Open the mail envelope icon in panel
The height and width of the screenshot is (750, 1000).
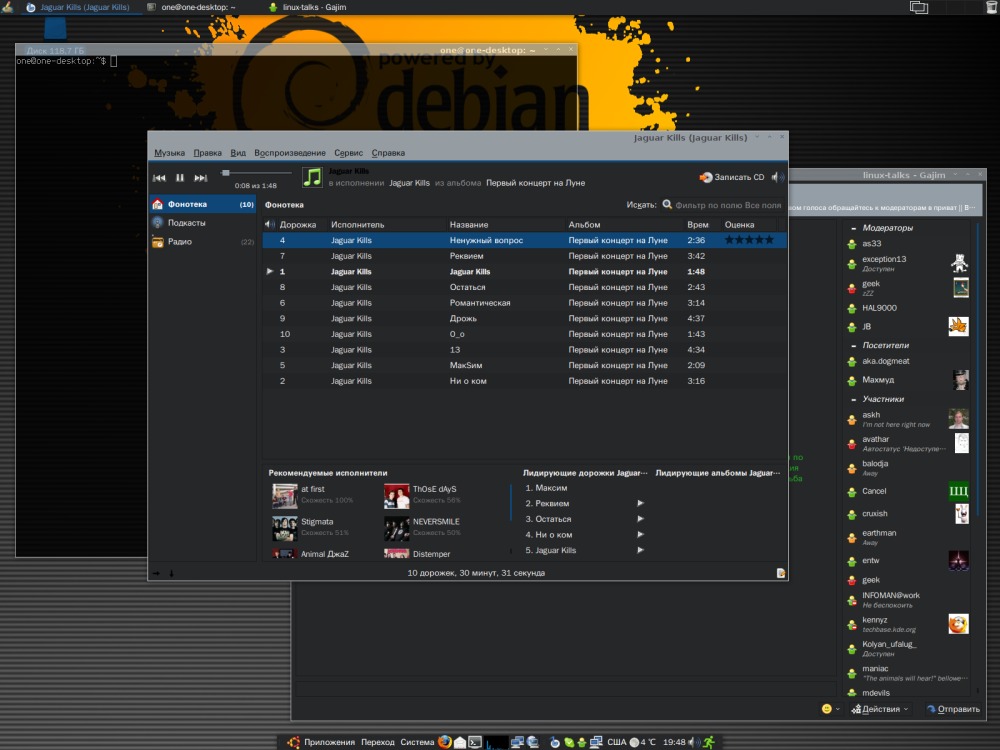point(460,742)
